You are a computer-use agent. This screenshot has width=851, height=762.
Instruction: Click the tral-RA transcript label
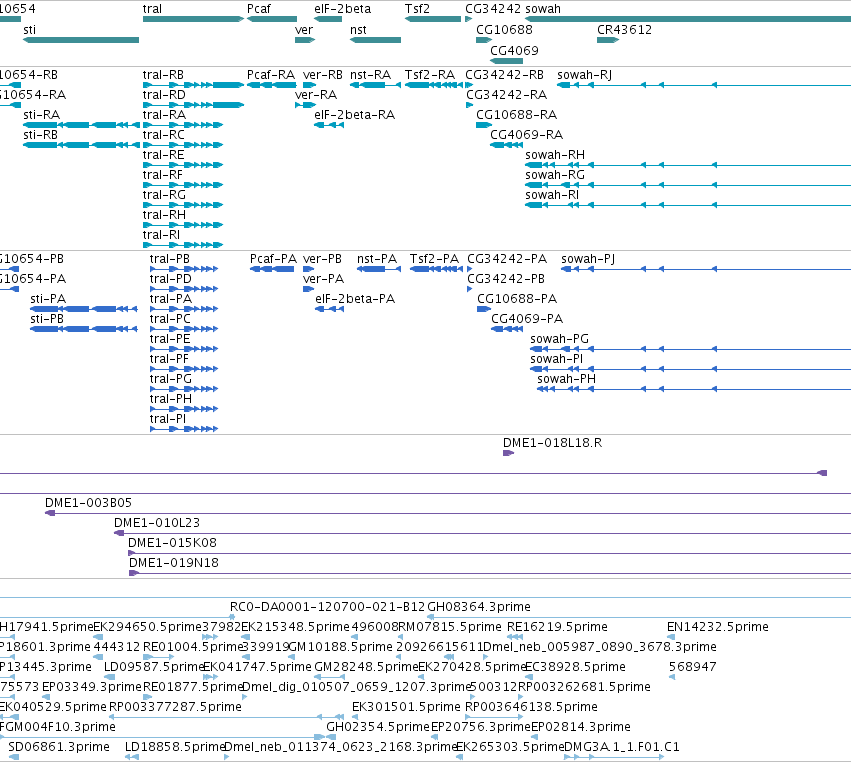[164, 115]
